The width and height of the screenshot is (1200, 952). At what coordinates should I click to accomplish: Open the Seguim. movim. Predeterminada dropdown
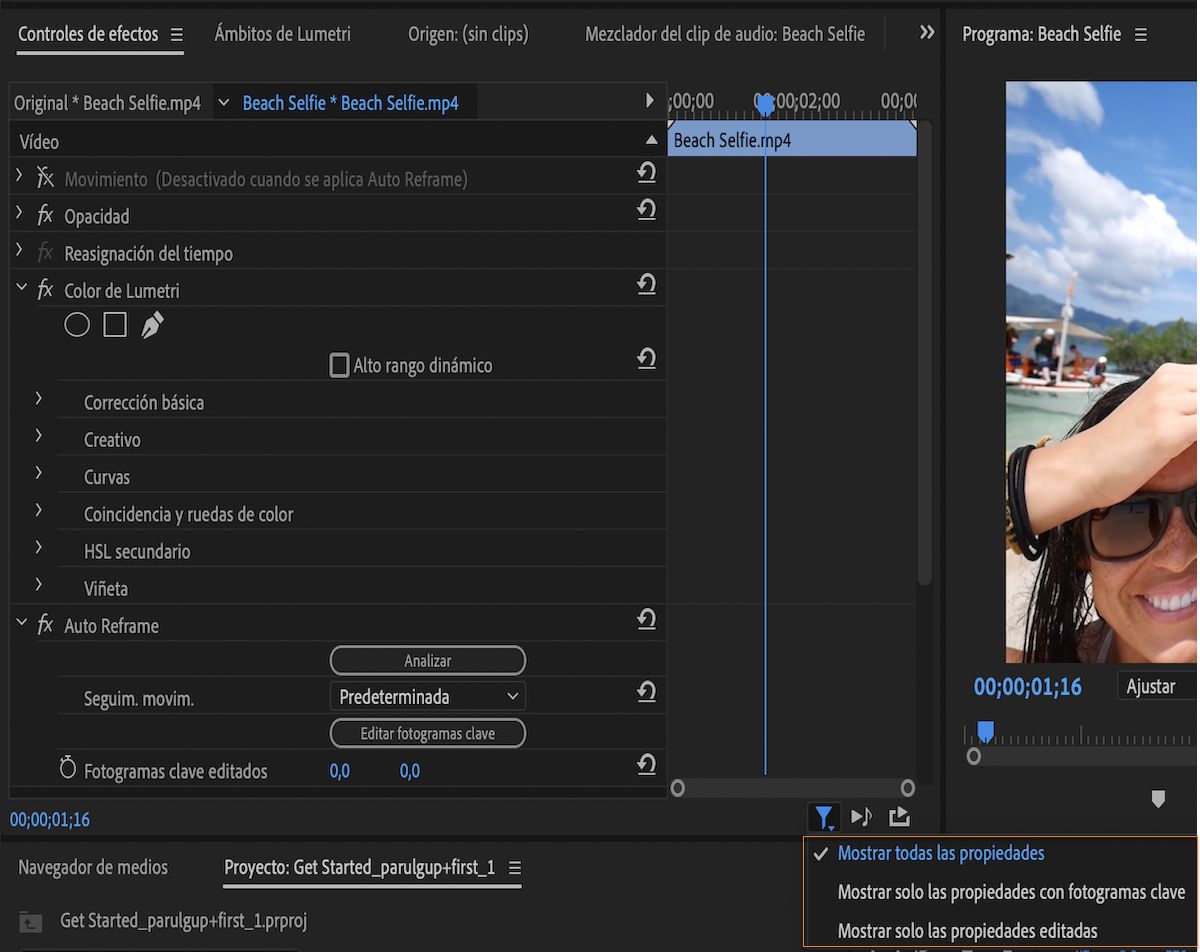point(427,697)
